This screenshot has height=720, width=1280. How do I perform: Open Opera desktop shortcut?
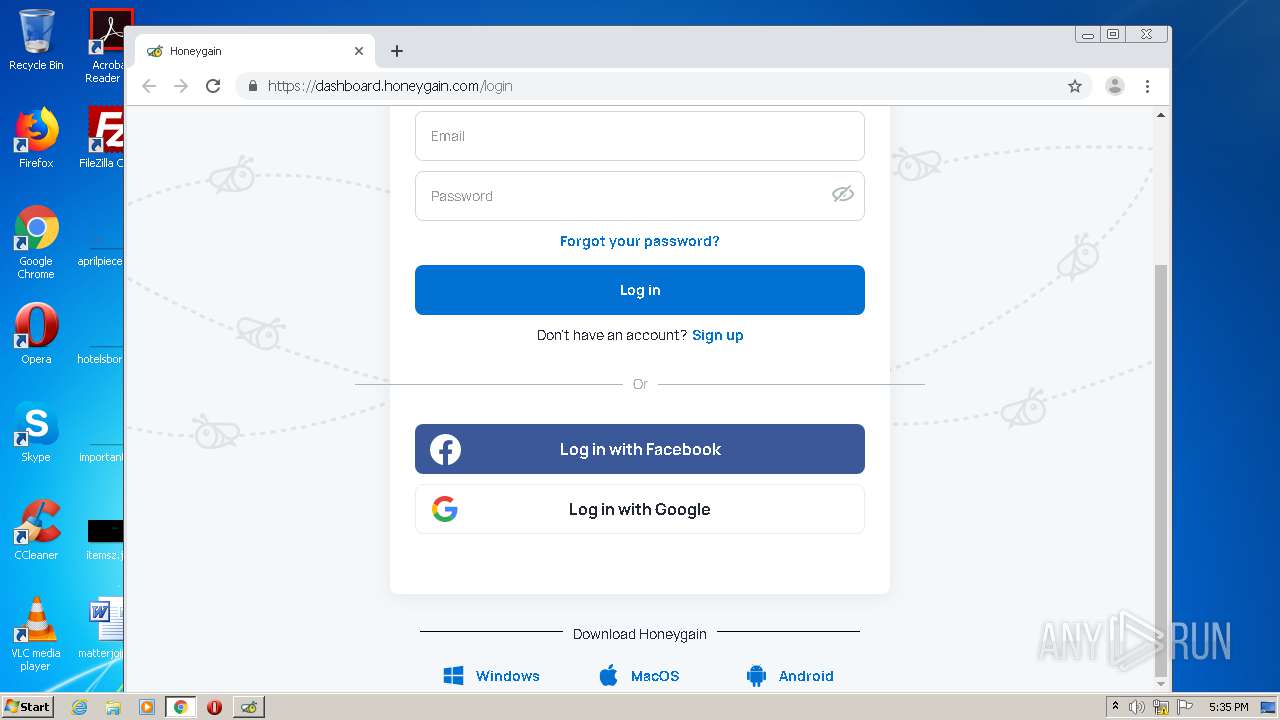[x=36, y=334]
